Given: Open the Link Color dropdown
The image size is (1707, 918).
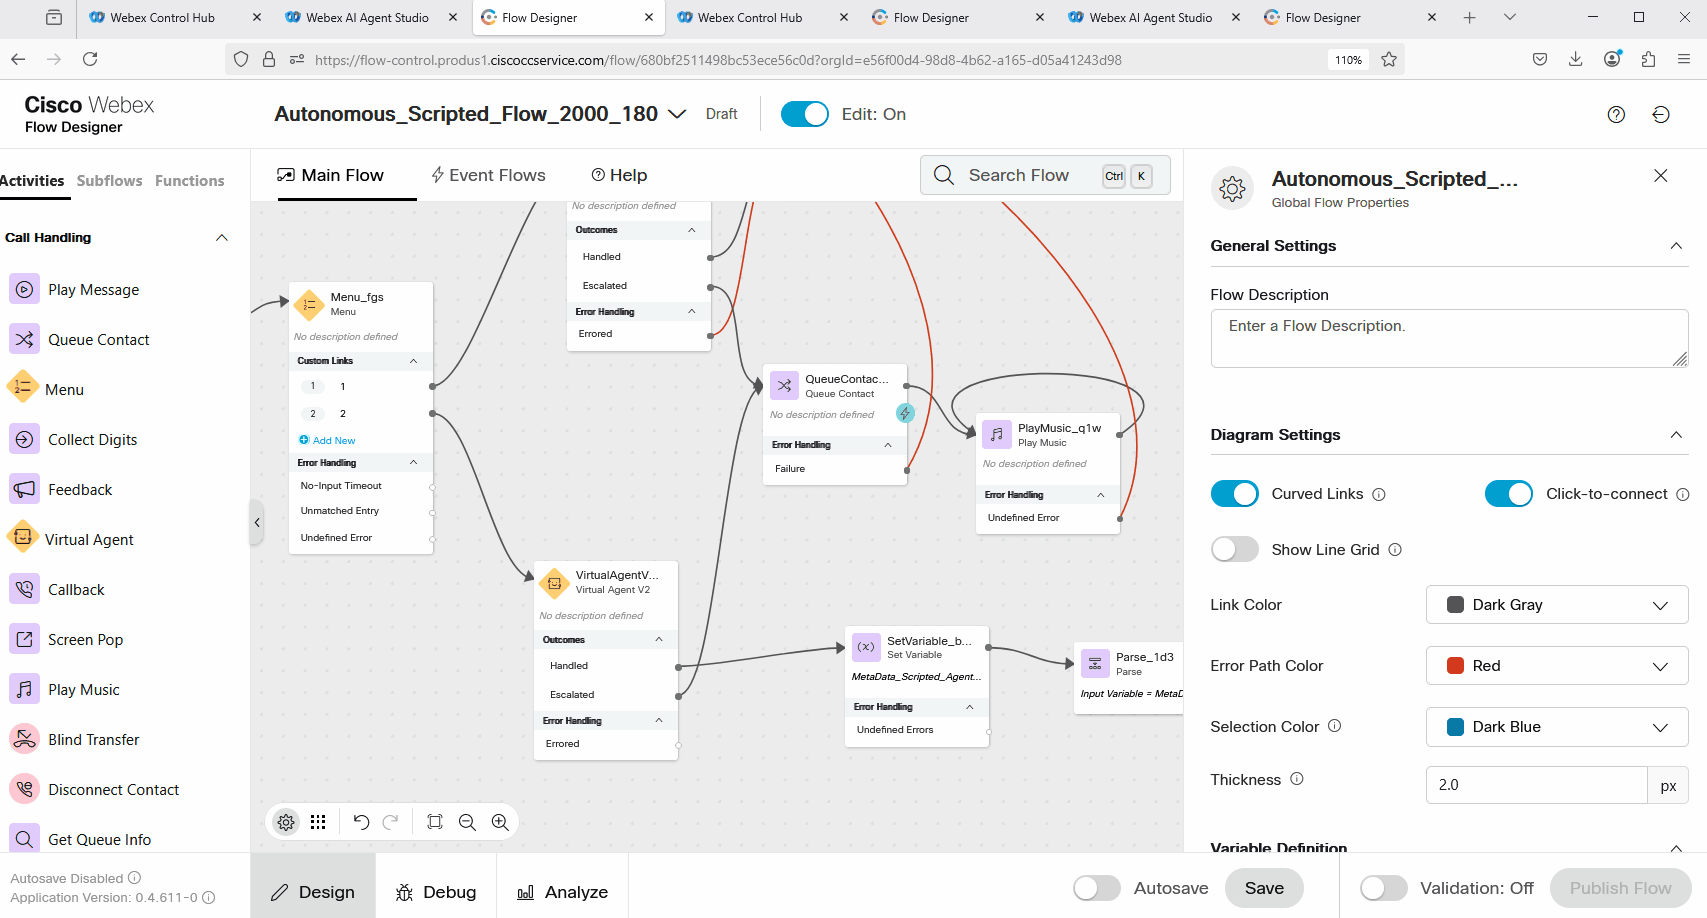Looking at the screenshot, I should (x=1556, y=605).
